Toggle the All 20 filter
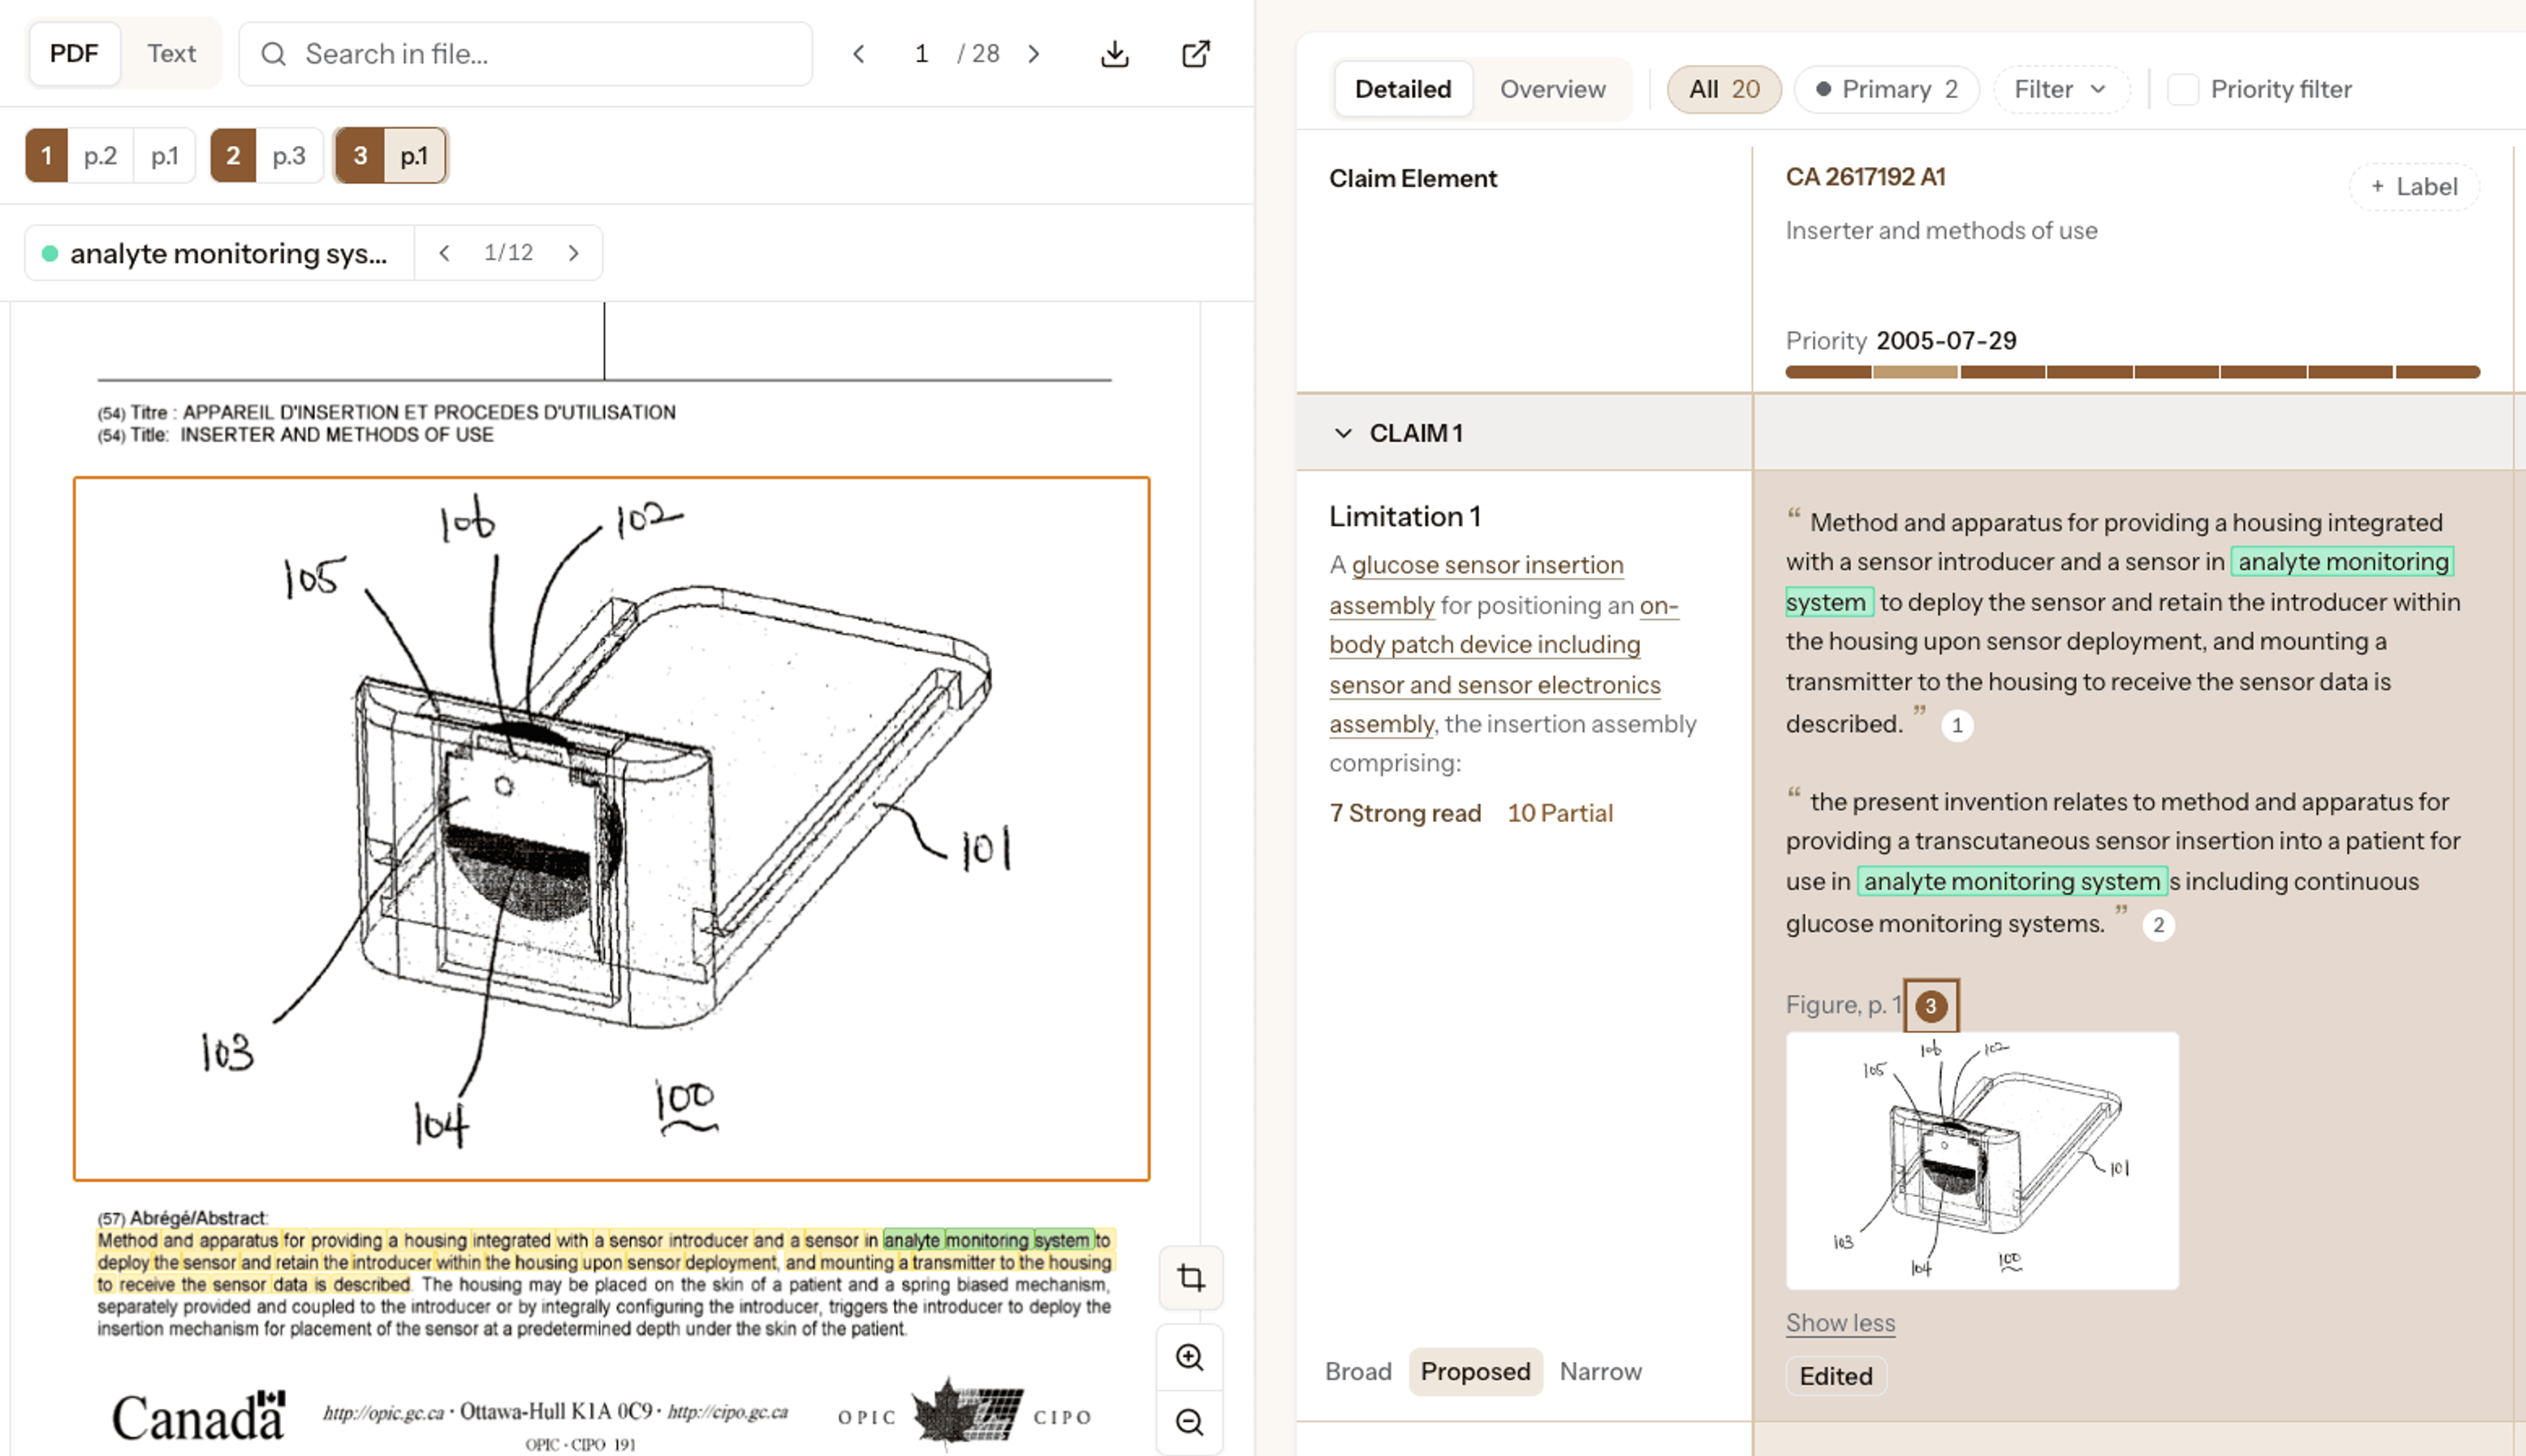The width and height of the screenshot is (2526, 1456). pos(1723,89)
